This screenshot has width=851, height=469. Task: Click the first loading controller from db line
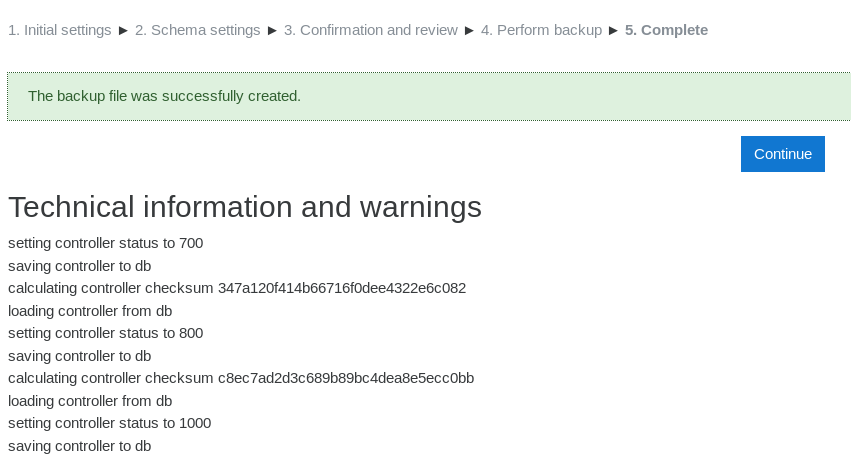pos(90,311)
